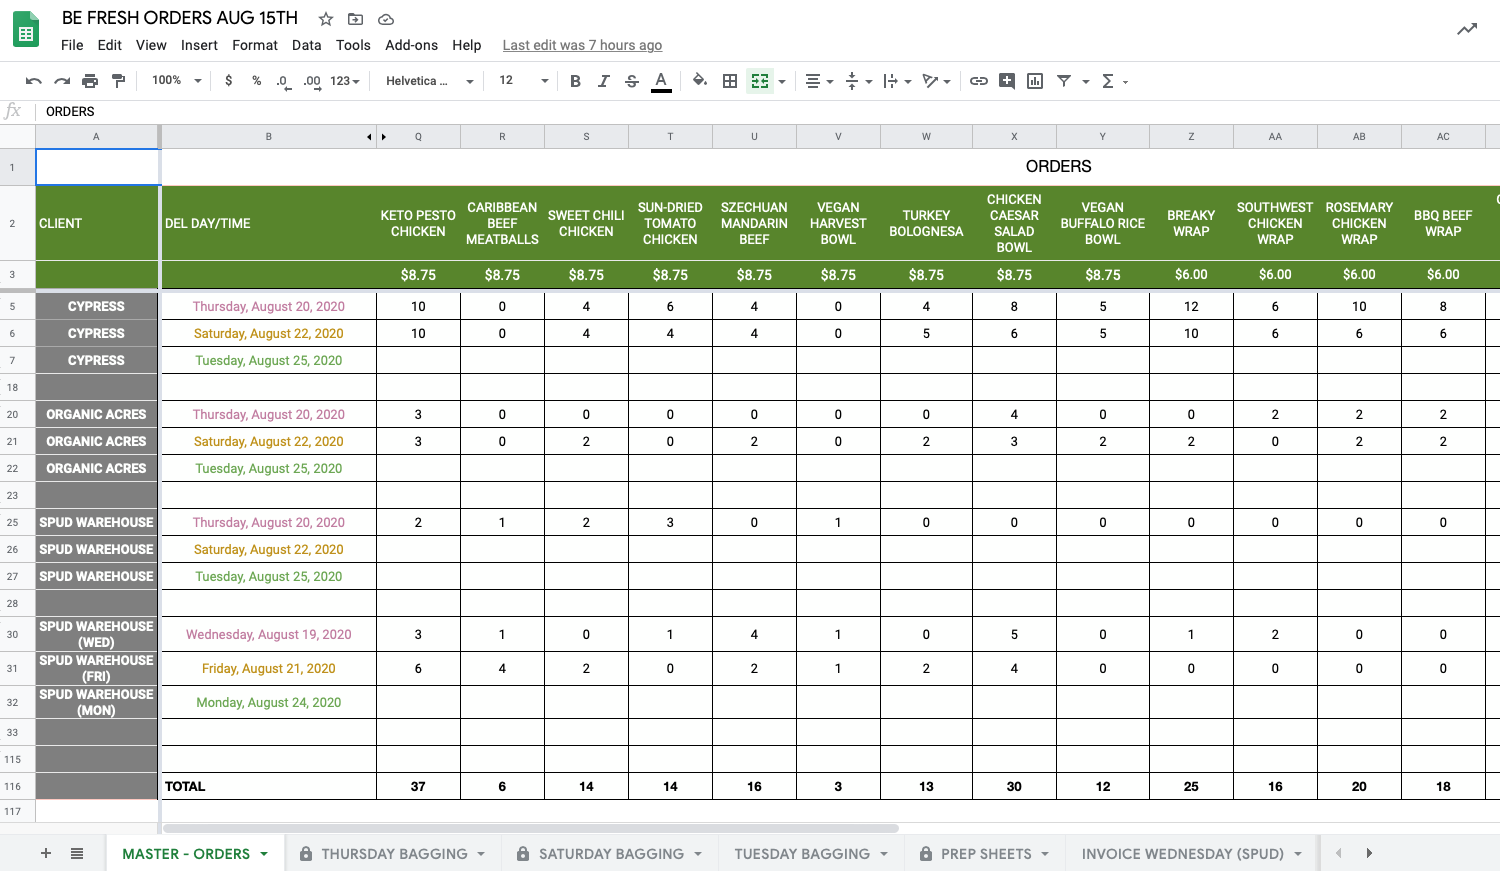Image resolution: width=1500 pixels, height=871 pixels.
Task: Toggle italic formatting
Action: click(603, 81)
